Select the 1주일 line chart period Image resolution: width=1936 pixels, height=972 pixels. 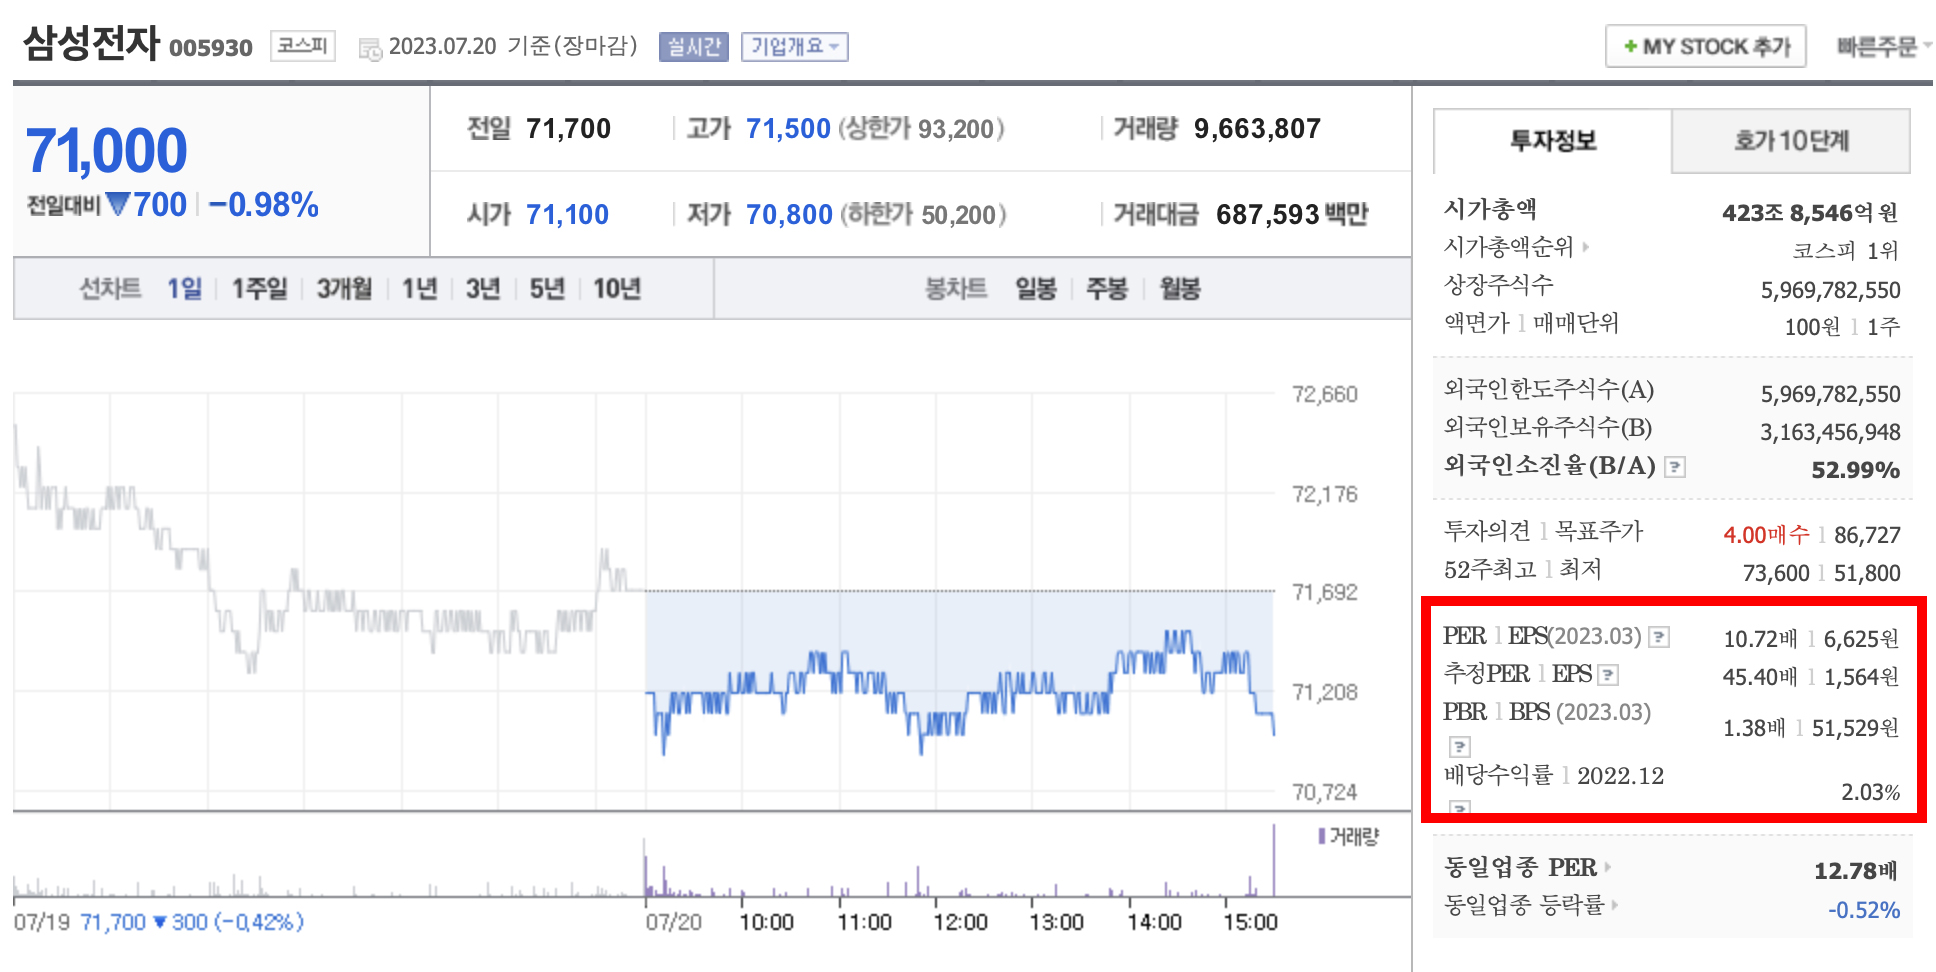(x=260, y=289)
